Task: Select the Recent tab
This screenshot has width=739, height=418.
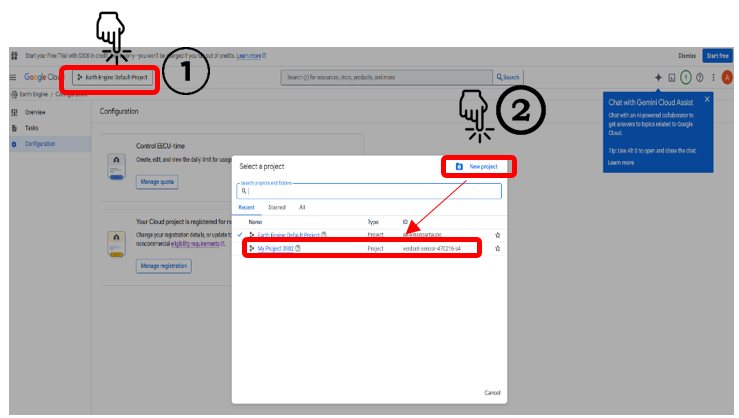Action: point(247,207)
